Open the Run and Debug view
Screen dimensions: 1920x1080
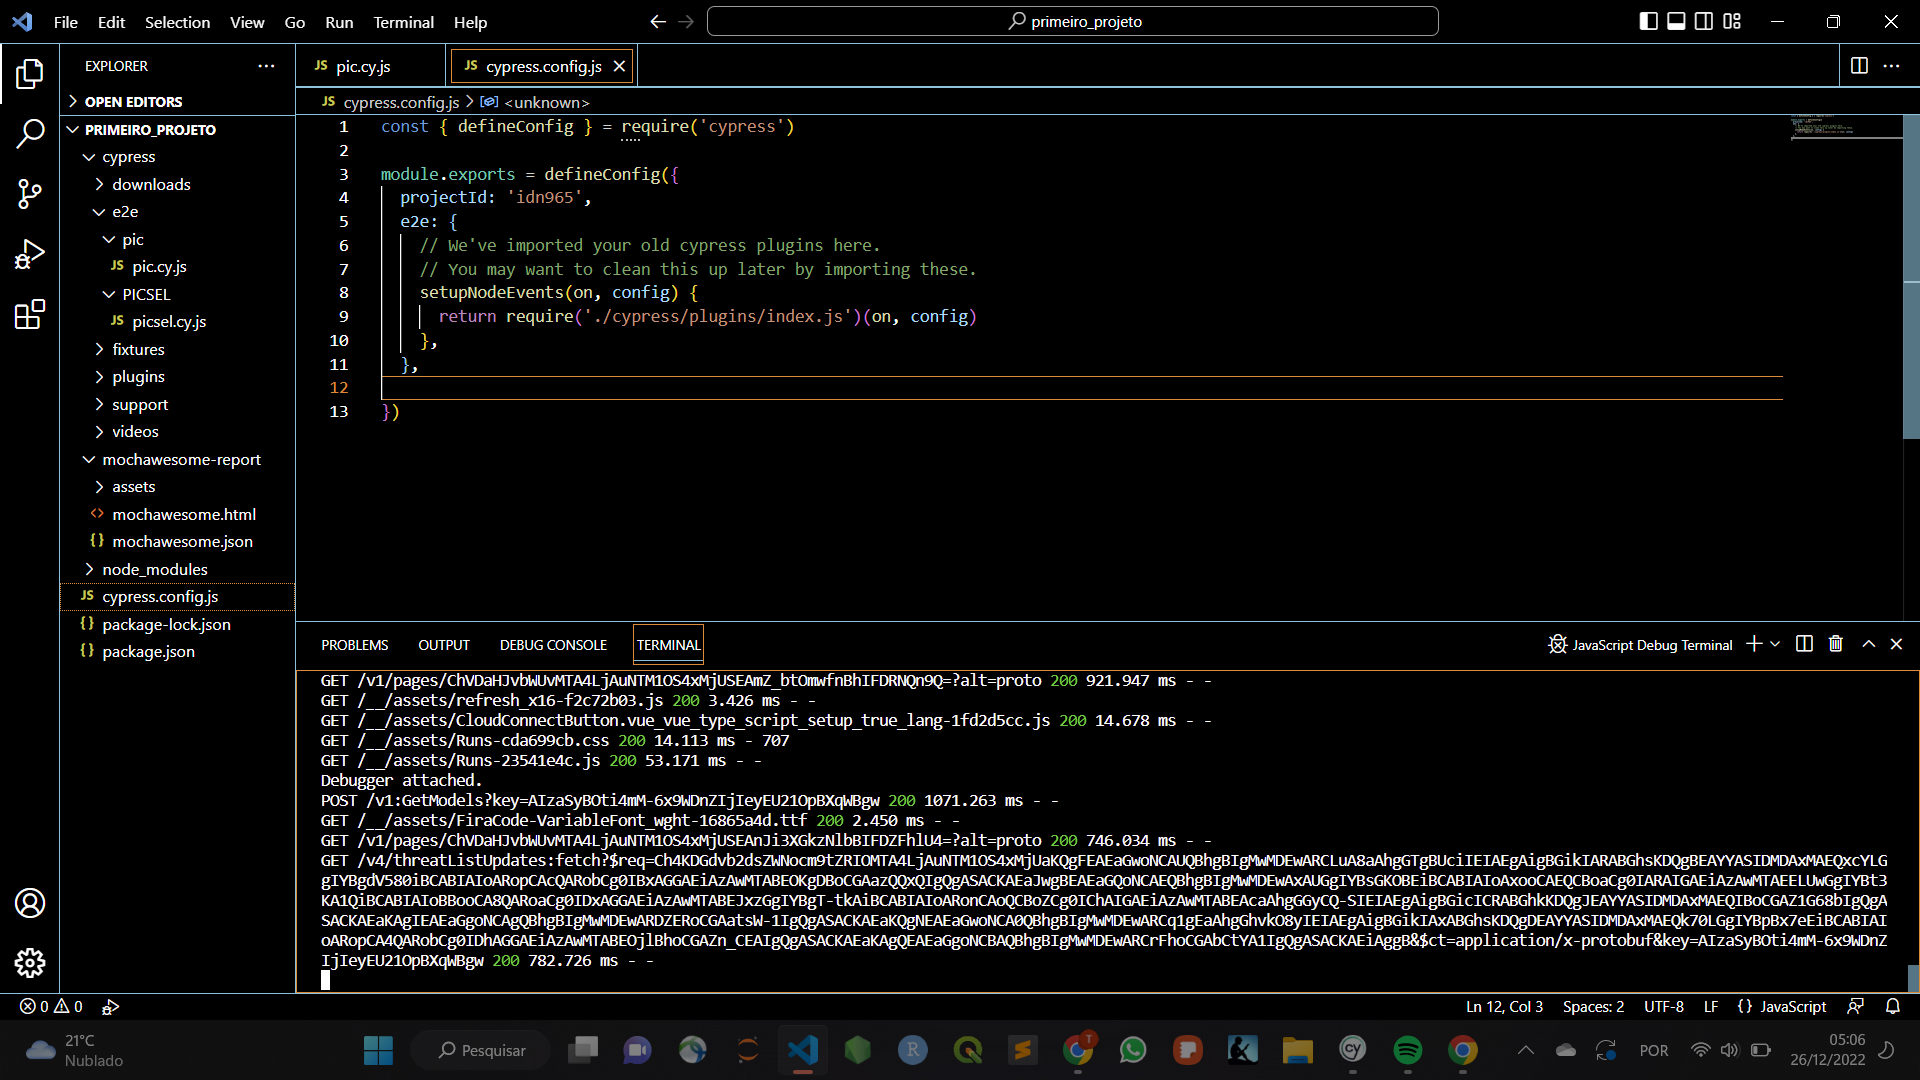pos(30,254)
